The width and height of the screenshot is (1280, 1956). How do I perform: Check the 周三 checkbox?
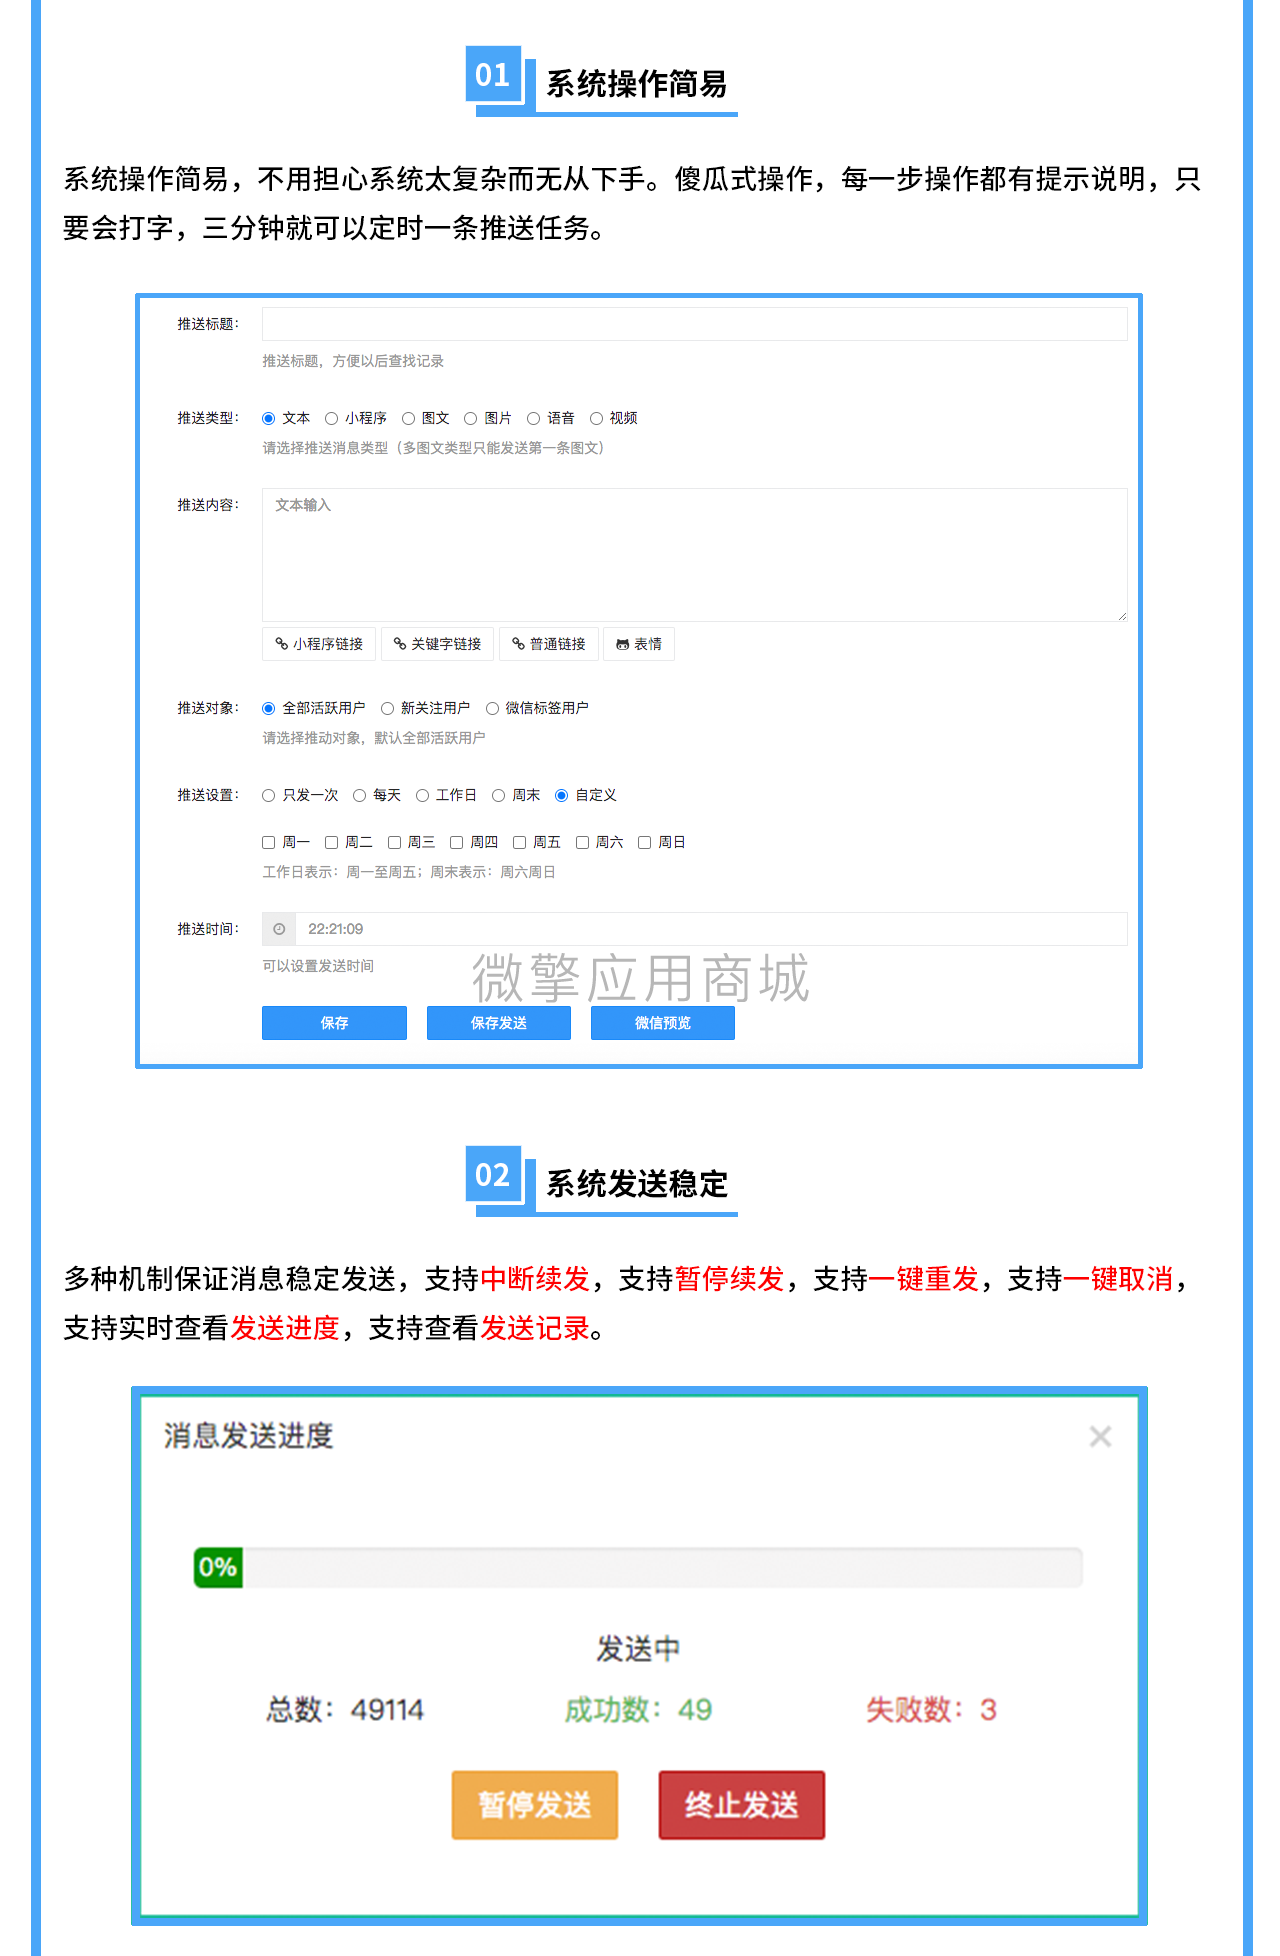394,842
